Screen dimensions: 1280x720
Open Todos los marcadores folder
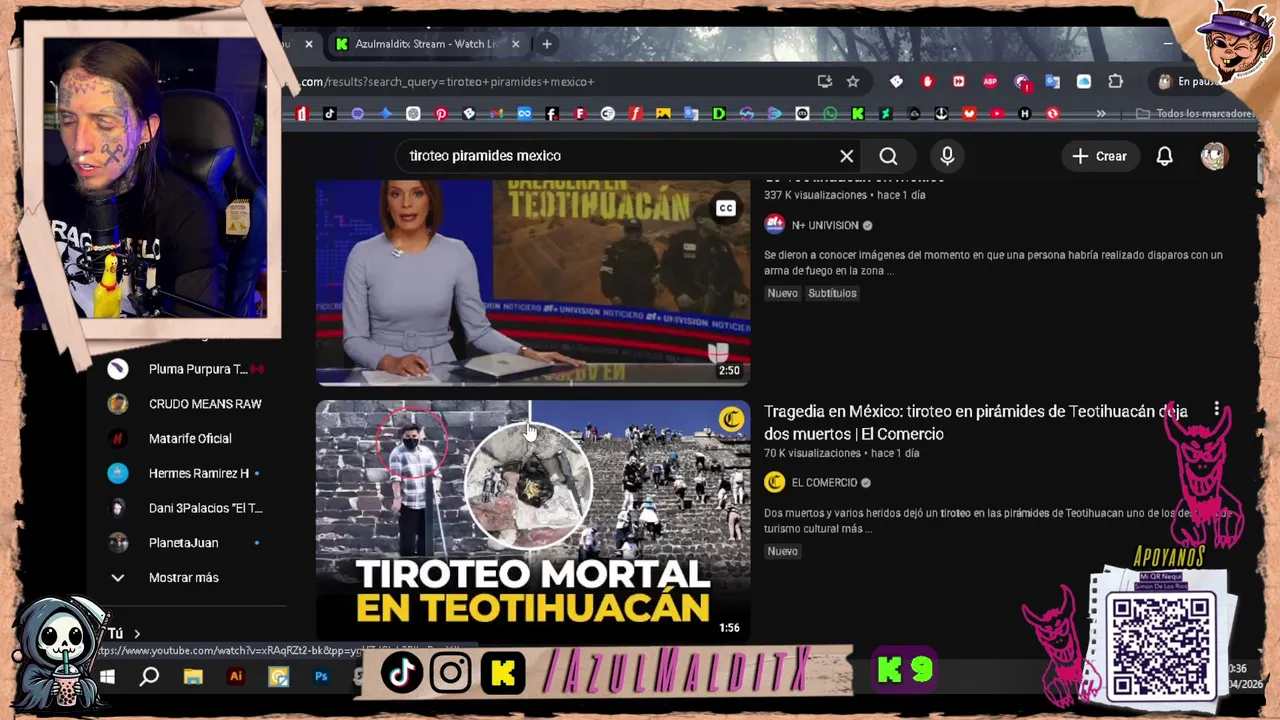point(1196,114)
